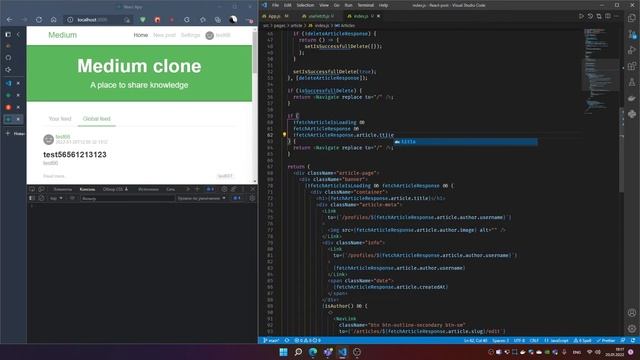Image resolution: width=640 pixels, height=360 pixels.
Task: Open errors and warnings in status bar
Action: click(x=307, y=340)
